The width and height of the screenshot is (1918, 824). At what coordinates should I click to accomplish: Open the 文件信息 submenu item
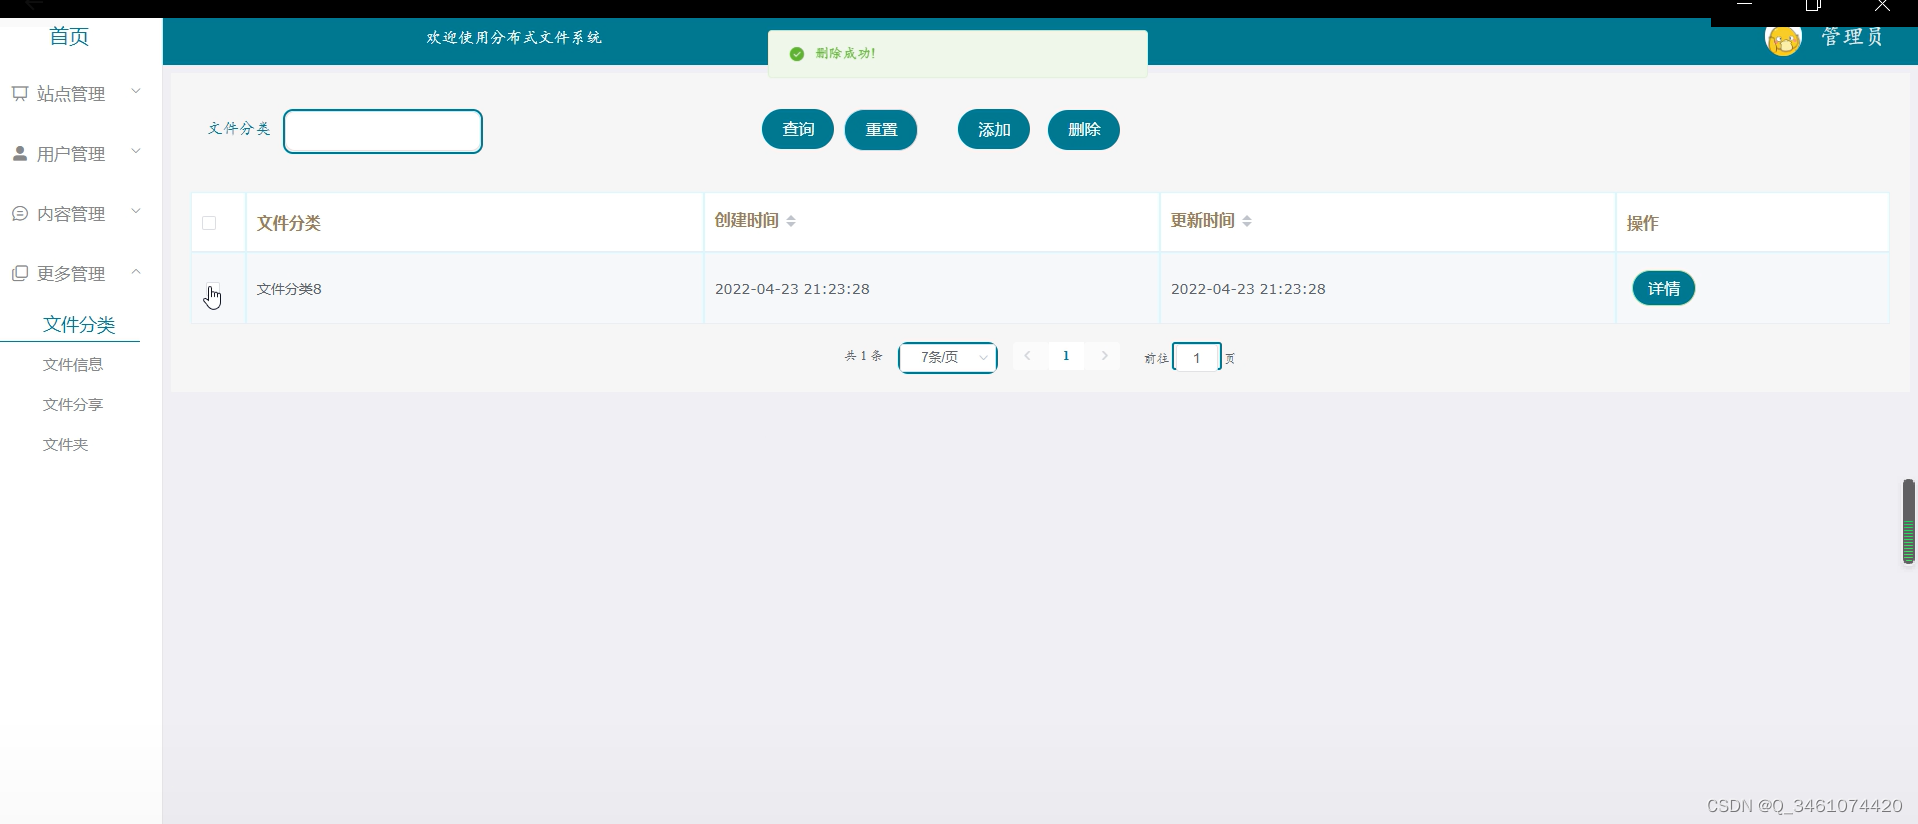(73, 365)
